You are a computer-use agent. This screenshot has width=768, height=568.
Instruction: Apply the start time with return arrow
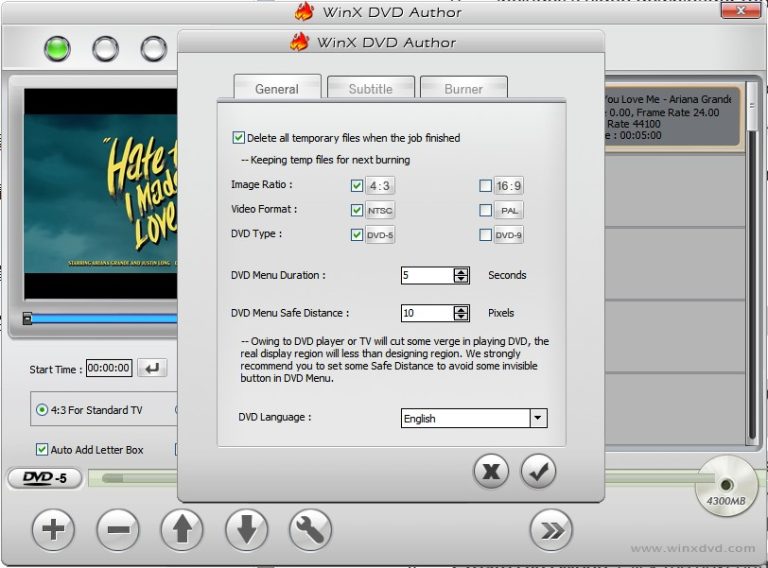coord(152,368)
